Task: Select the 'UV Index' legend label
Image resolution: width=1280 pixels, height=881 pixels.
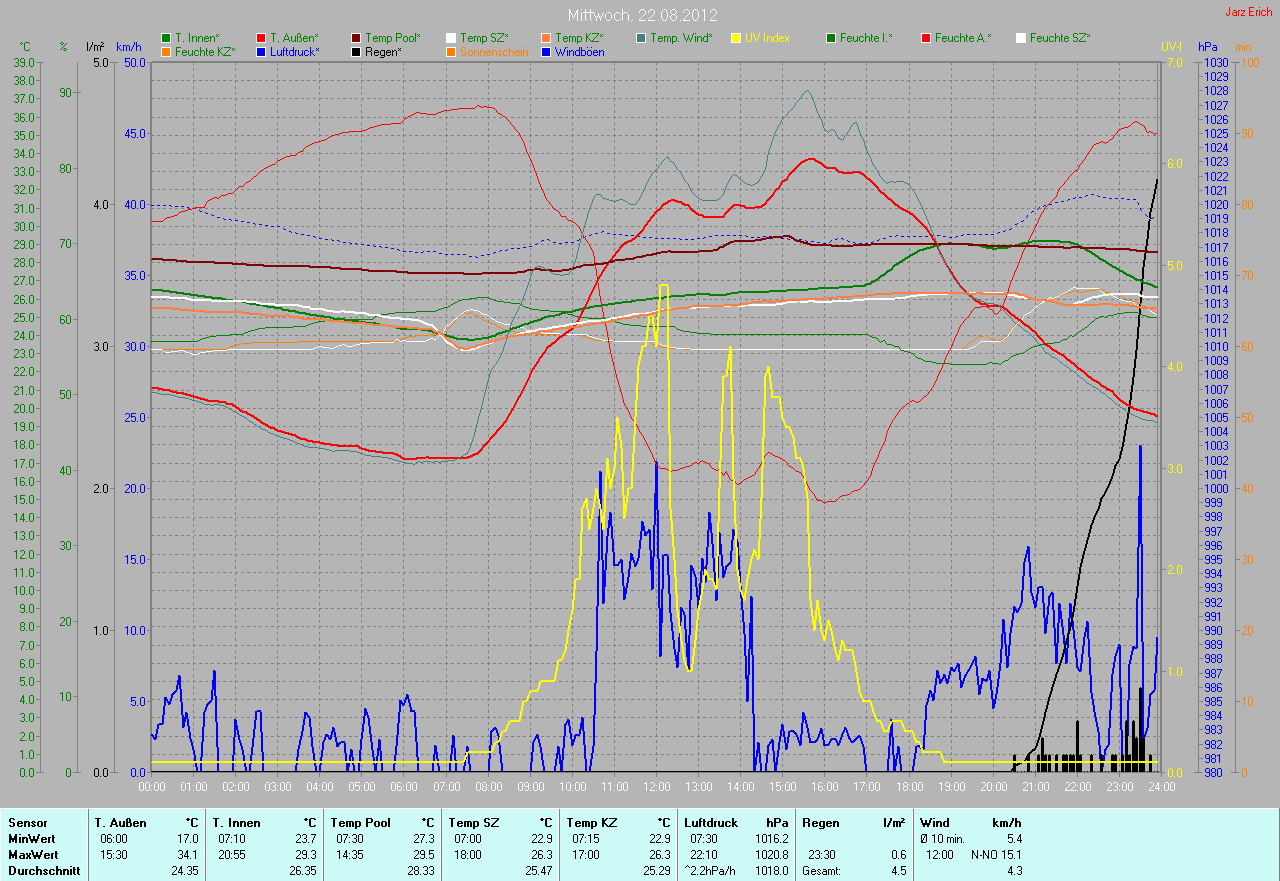Action: coord(767,38)
